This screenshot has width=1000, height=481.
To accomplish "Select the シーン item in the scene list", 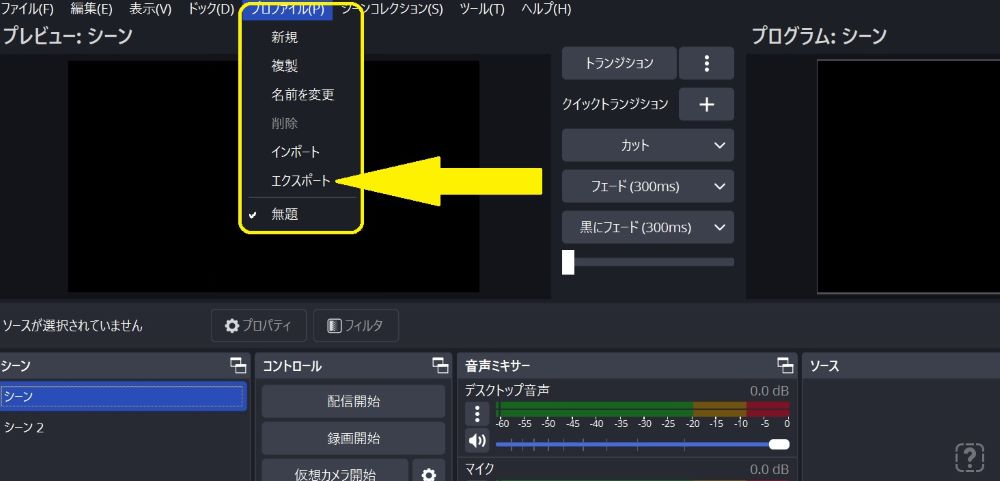I will (123, 397).
